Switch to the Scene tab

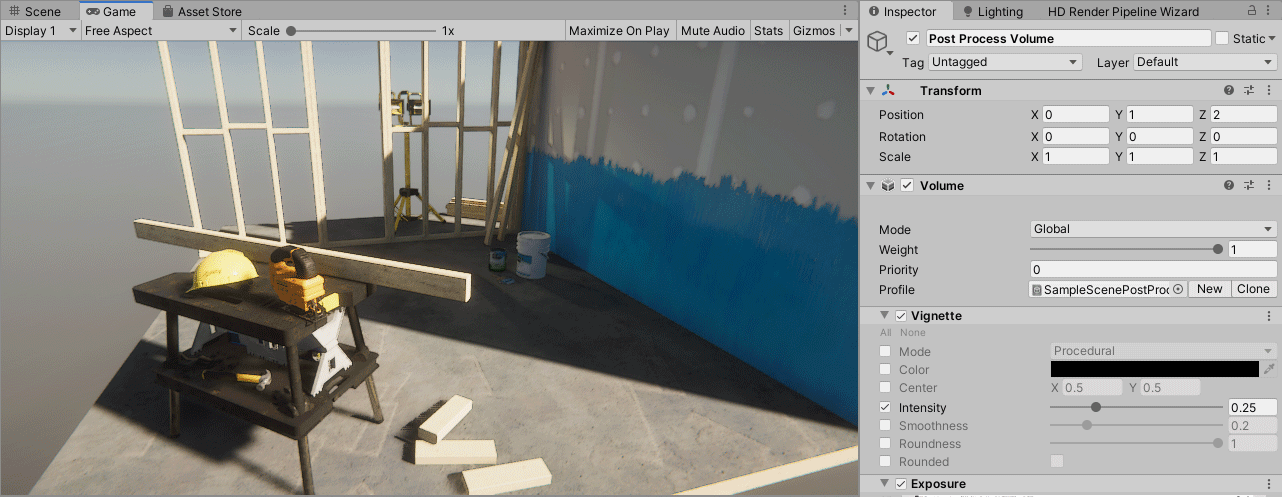pos(35,12)
